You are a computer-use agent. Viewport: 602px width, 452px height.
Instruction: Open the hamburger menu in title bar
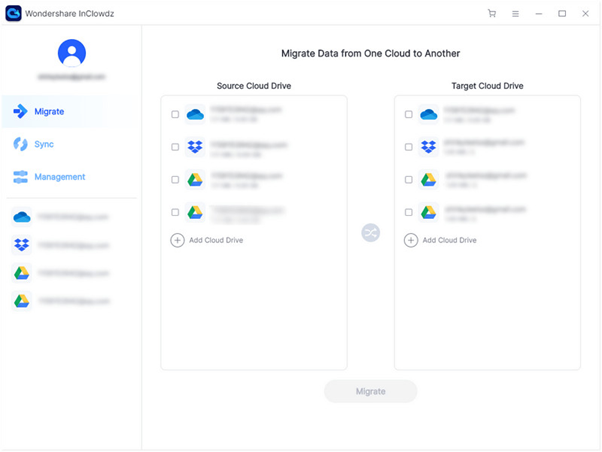(x=515, y=14)
